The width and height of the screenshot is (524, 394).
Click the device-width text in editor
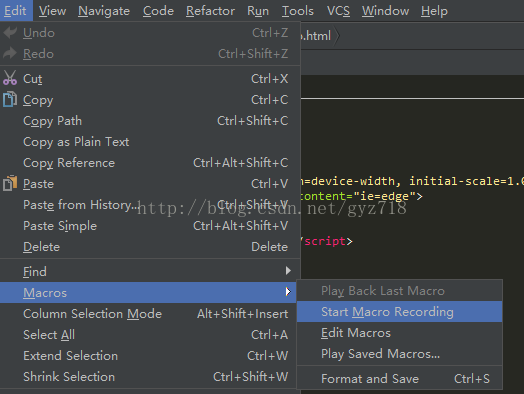click(353, 181)
